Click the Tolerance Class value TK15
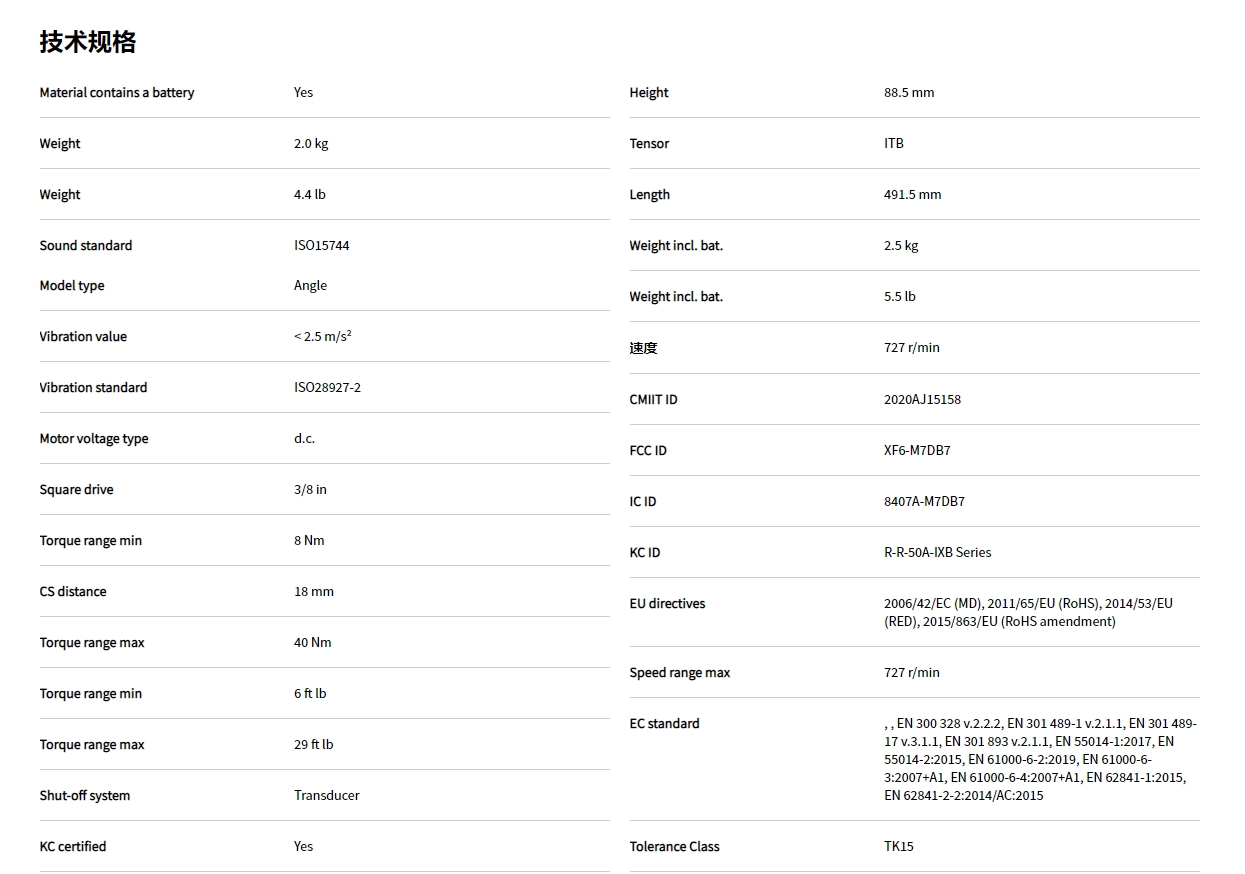 [x=898, y=846]
